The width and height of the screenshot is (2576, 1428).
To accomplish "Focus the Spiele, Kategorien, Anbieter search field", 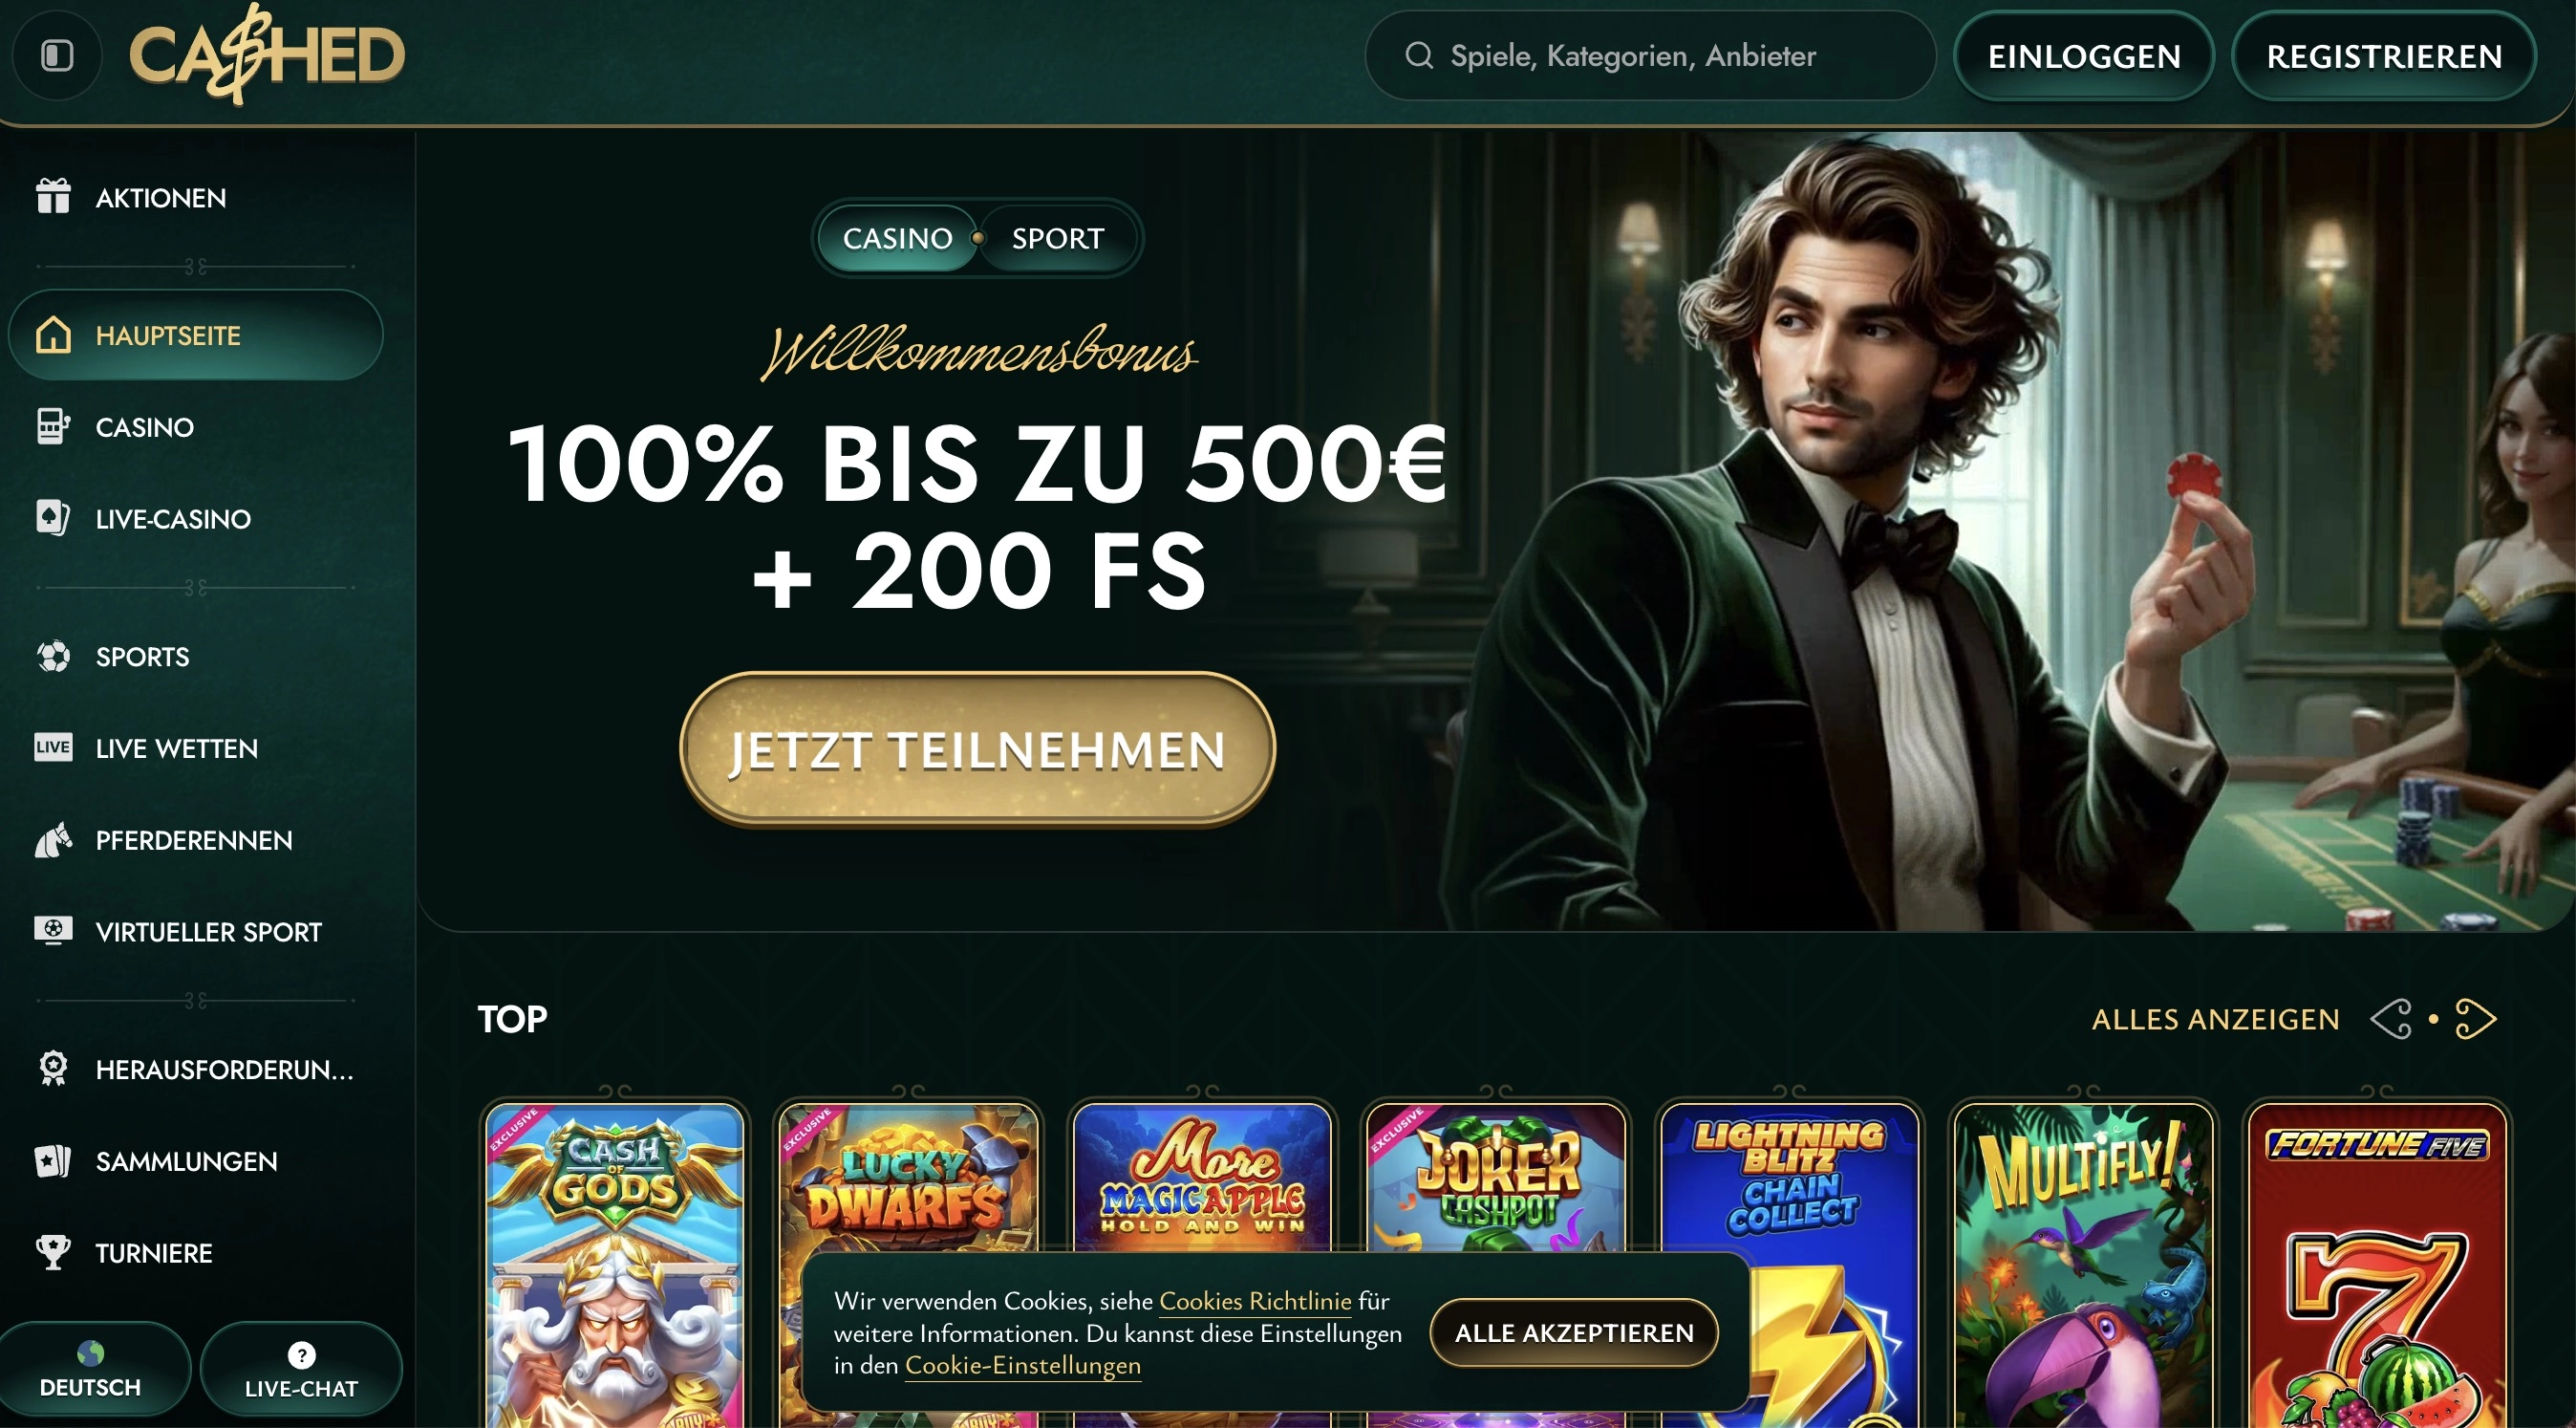I will [1650, 55].
